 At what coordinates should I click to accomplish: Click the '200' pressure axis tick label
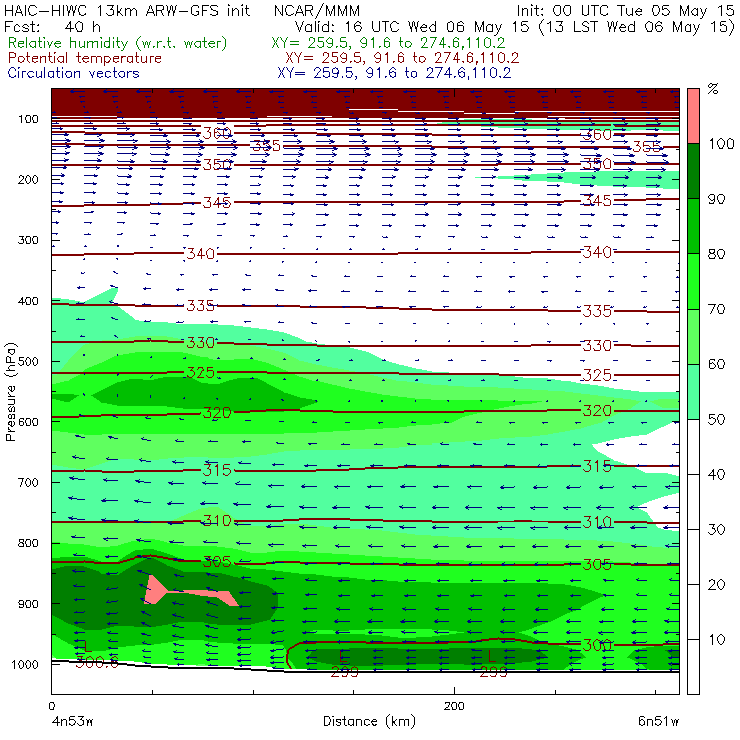[28, 179]
